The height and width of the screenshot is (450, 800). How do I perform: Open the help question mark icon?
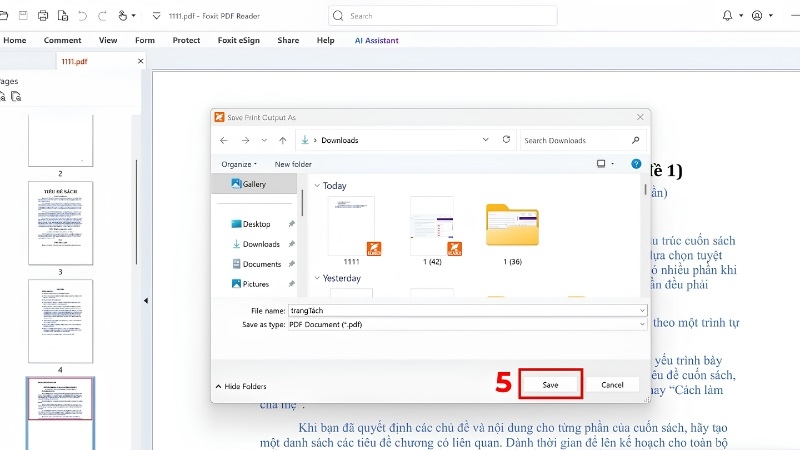coord(636,164)
